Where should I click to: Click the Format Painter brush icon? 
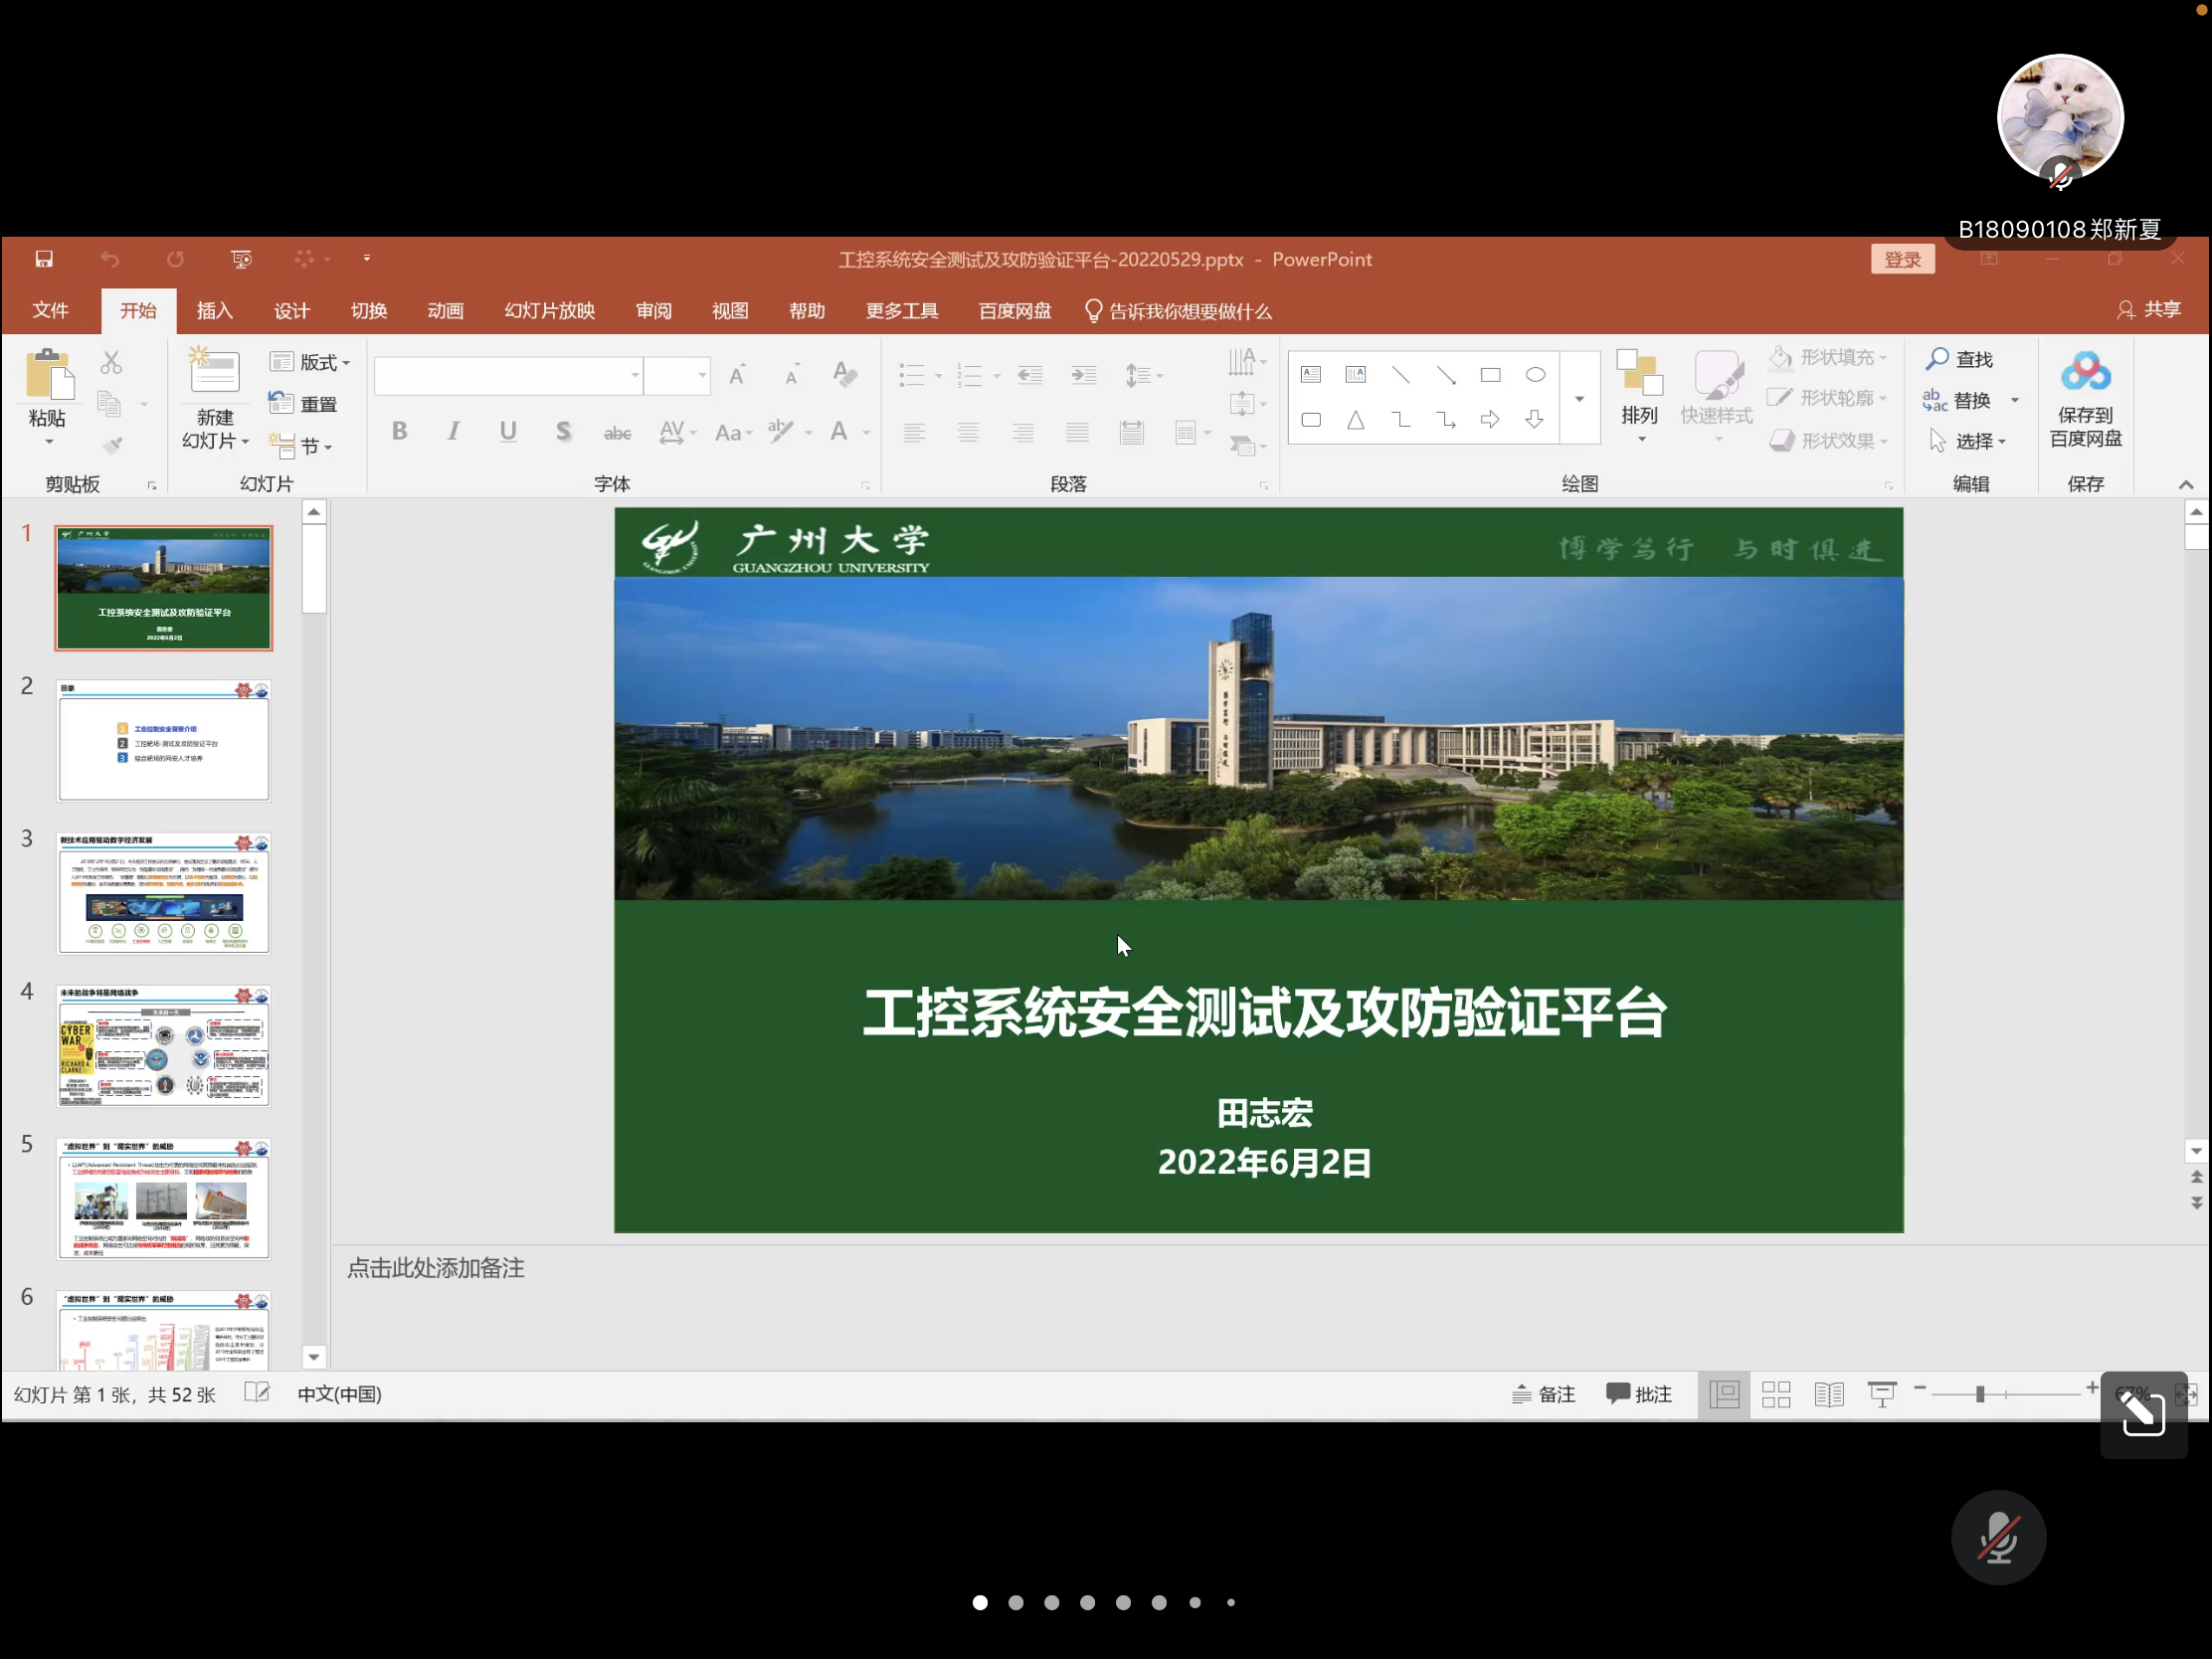(x=112, y=445)
